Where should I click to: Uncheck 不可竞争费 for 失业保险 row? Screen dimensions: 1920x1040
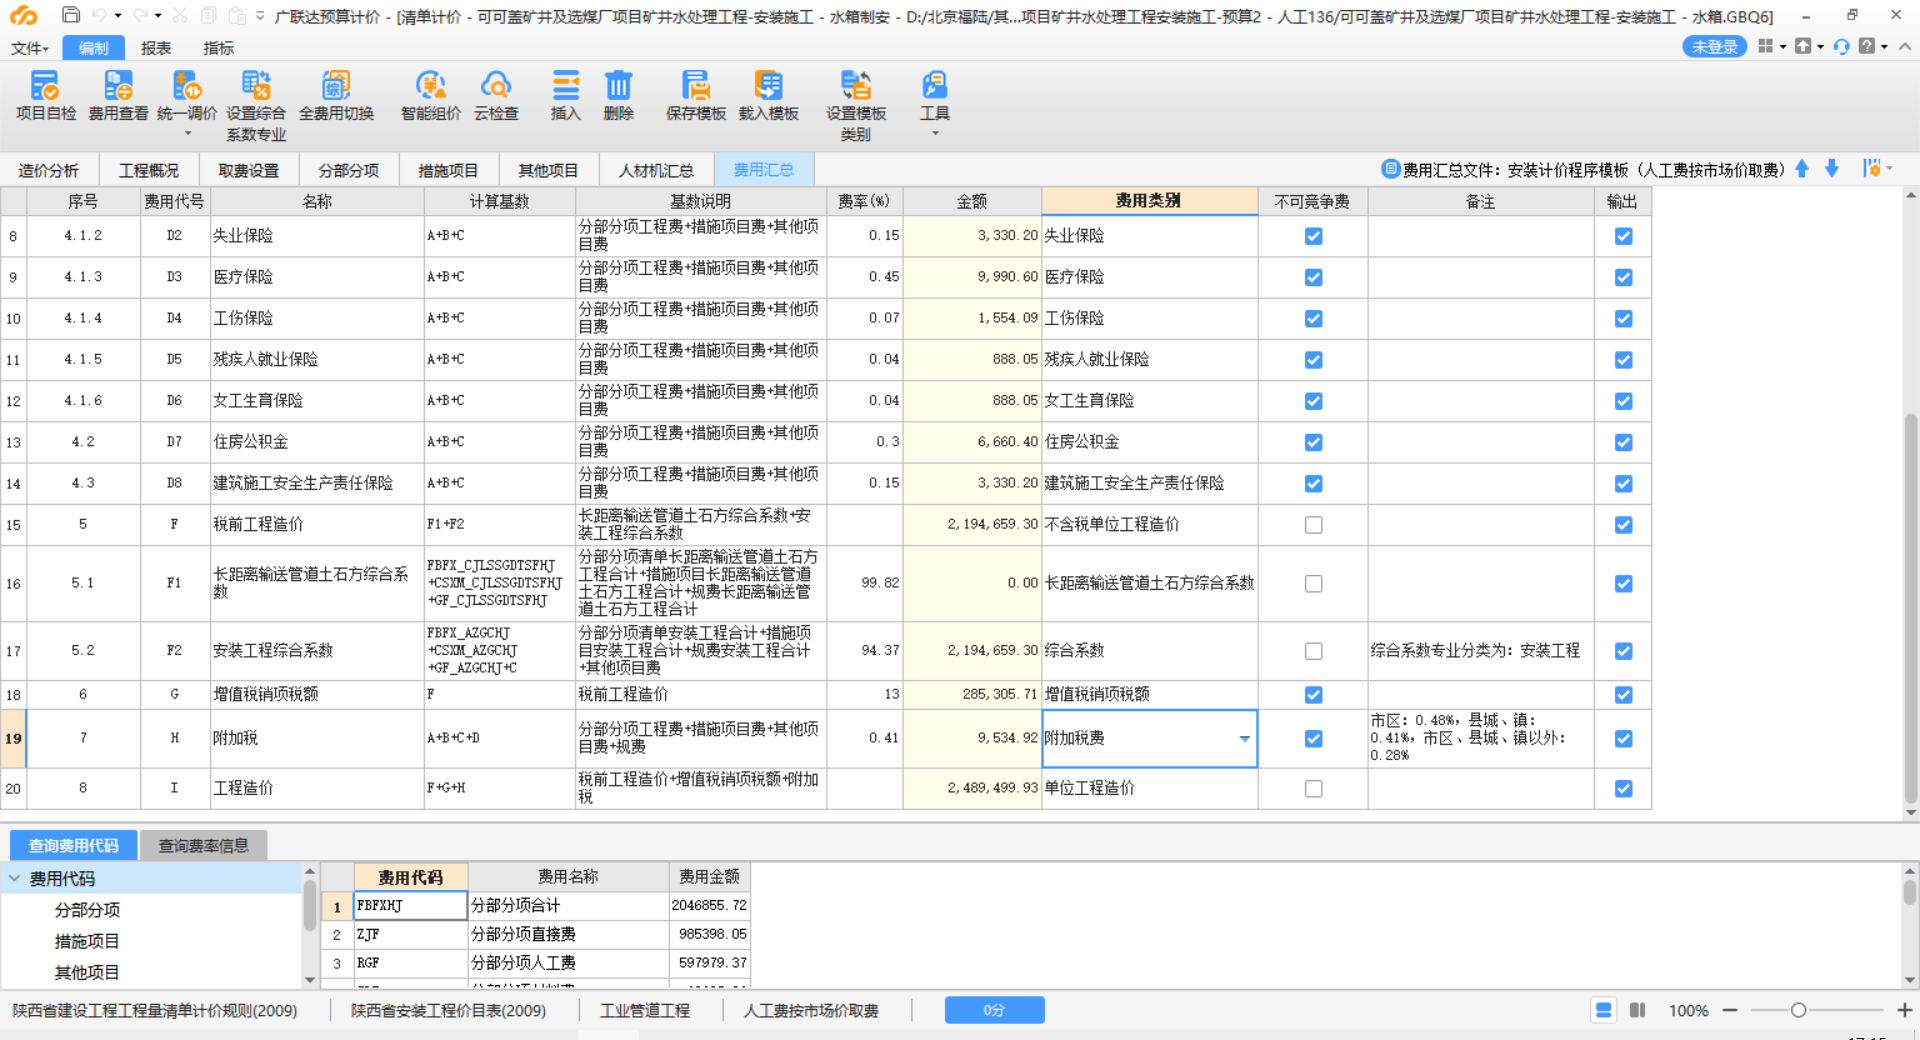[1314, 236]
